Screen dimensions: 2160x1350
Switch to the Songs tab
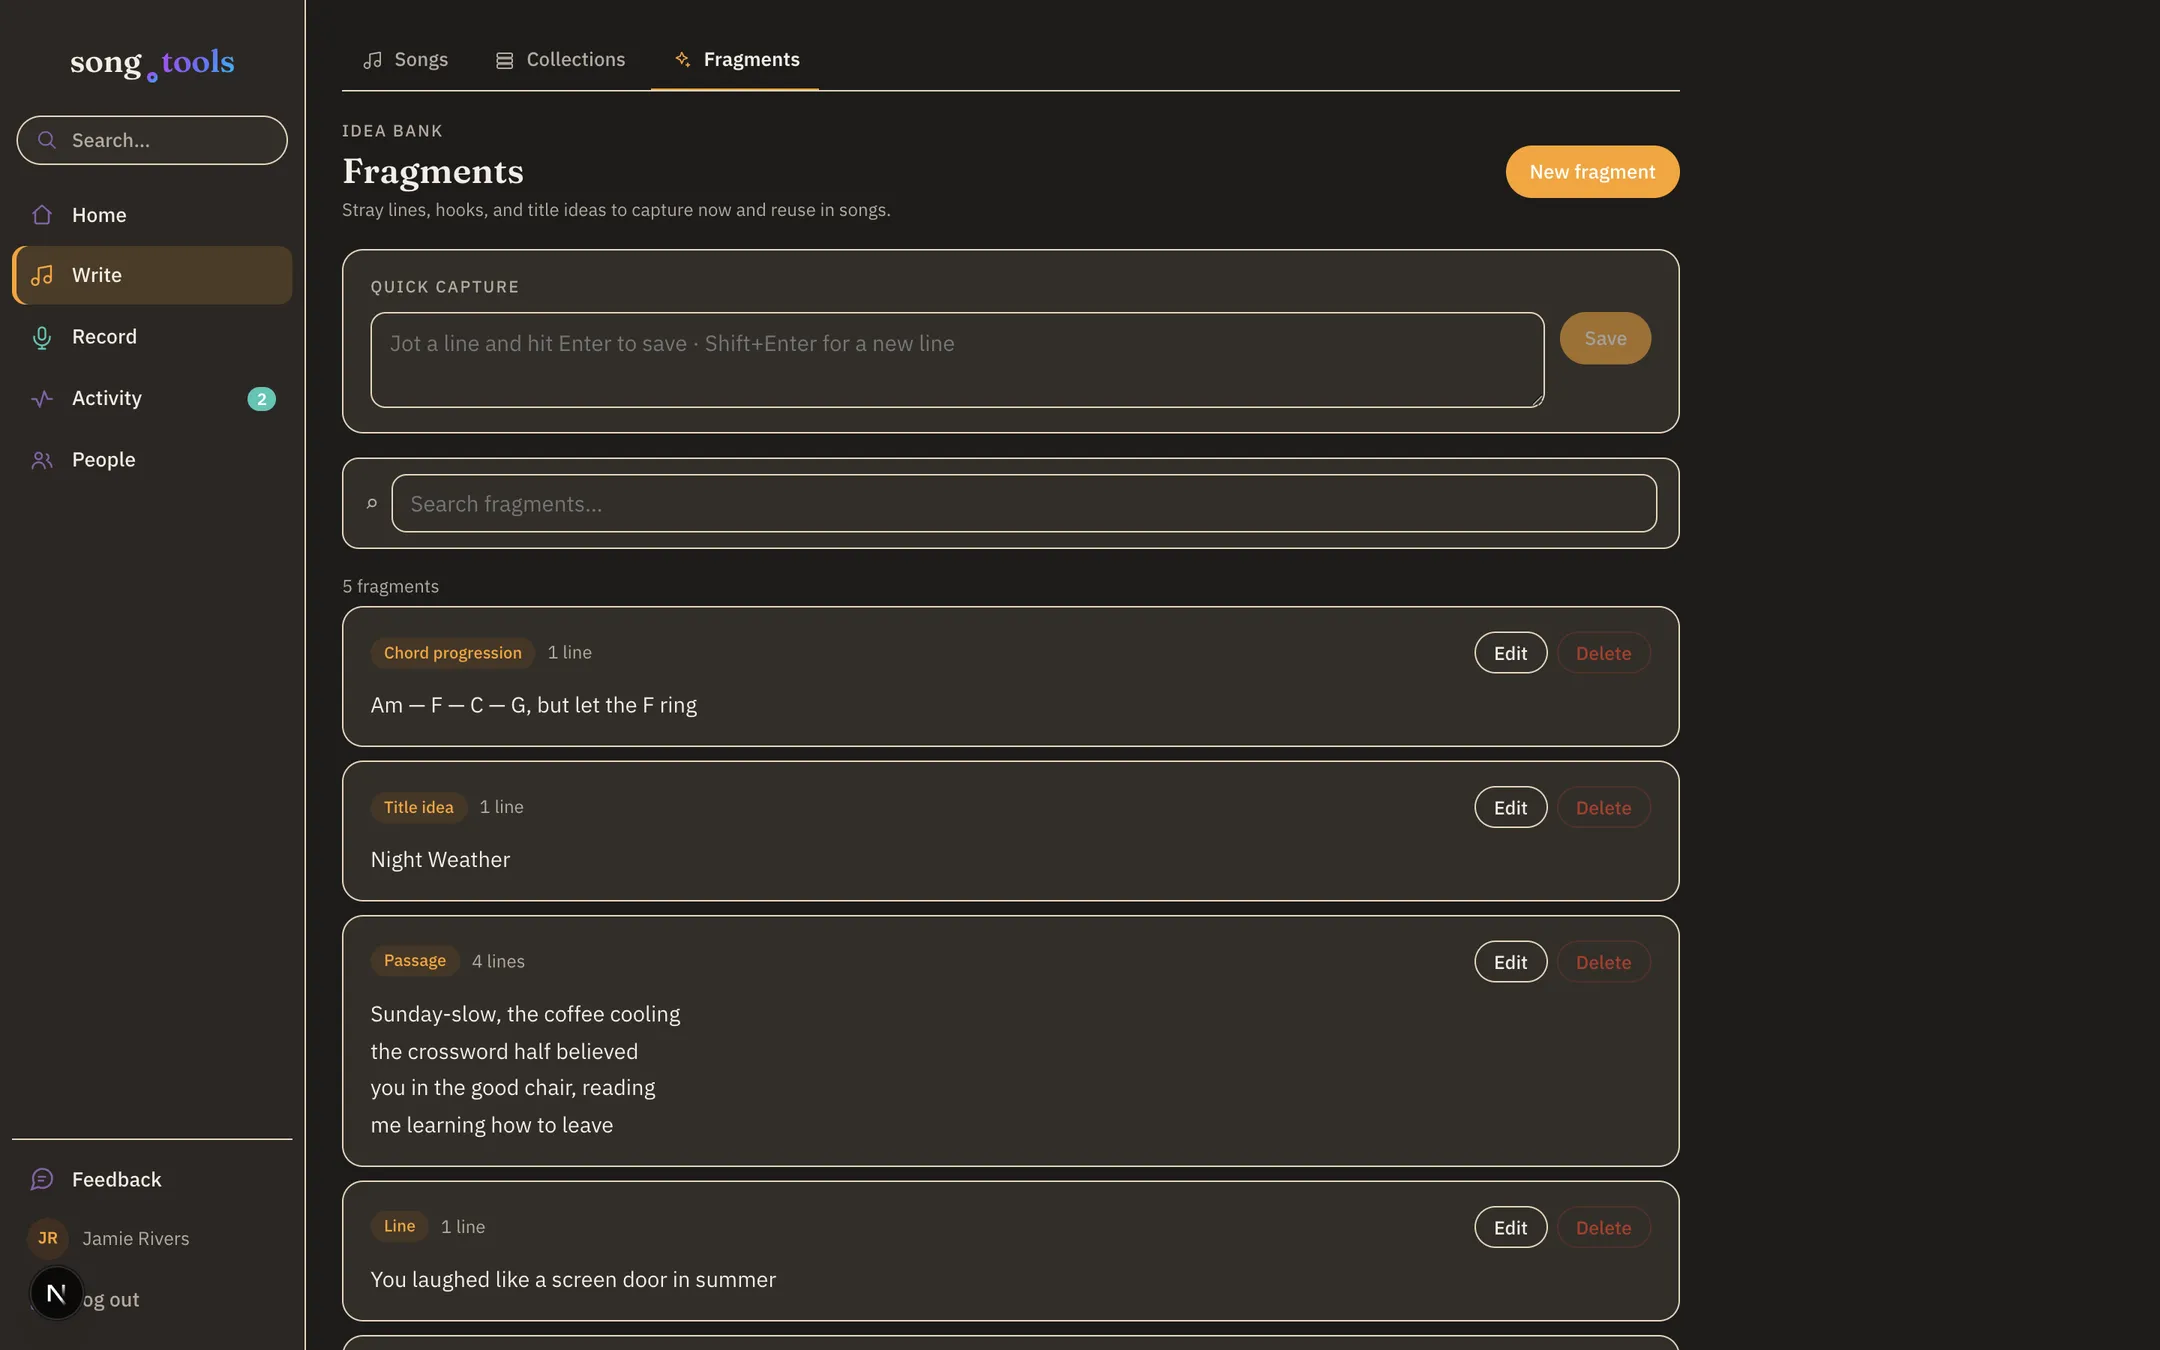click(x=405, y=60)
